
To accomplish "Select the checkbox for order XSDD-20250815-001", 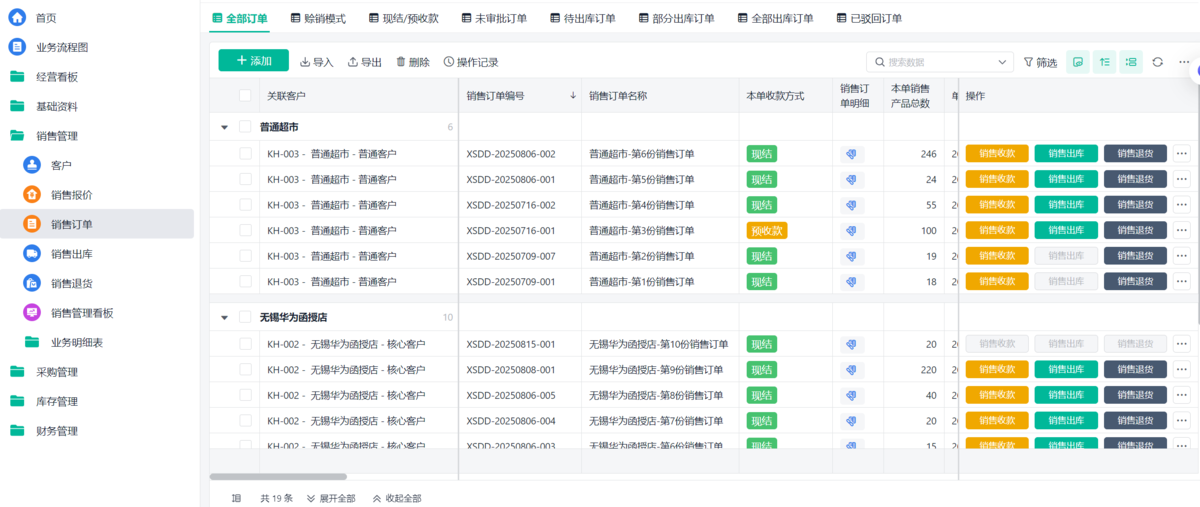I will [x=245, y=344].
